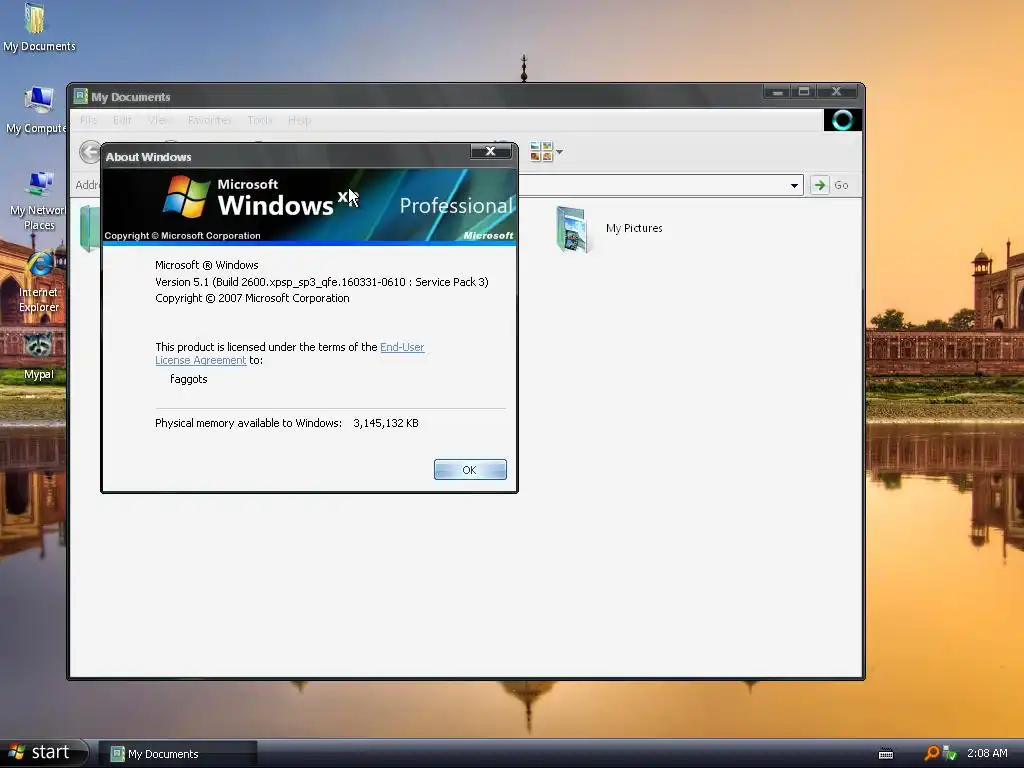Click the physical memory value 3,145,132 KB

(x=386, y=423)
